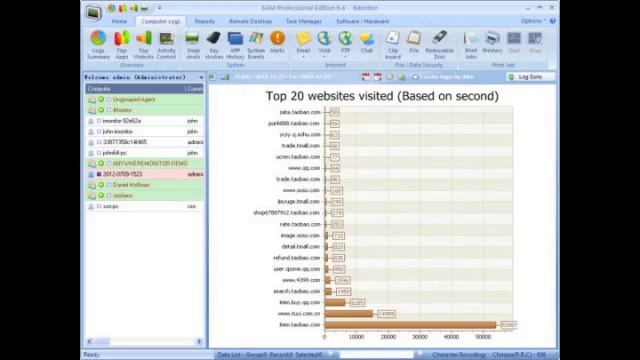This screenshot has height=360, width=640.
Task: Tick the checkbox for john64-pc
Action: tap(99, 153)
